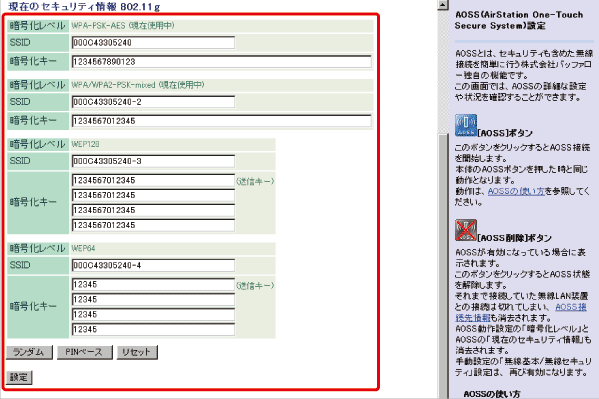The width and height of the screenshot is (599, 399).
Task: Click the [AOSS]ボタン heading text
Action: click(x=505, y=133)
